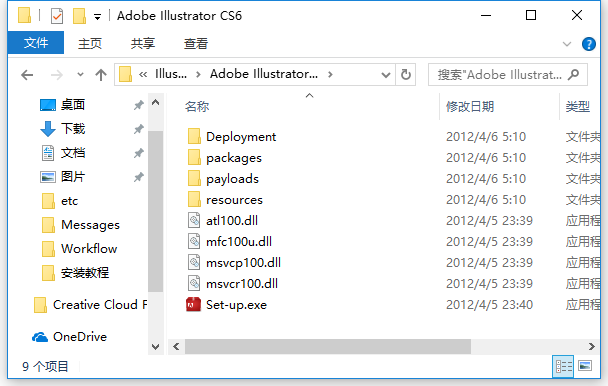Select the packages folder icon
Image resolution: width=608 pixels, height=386 pixels.
(x=194, y=158)
